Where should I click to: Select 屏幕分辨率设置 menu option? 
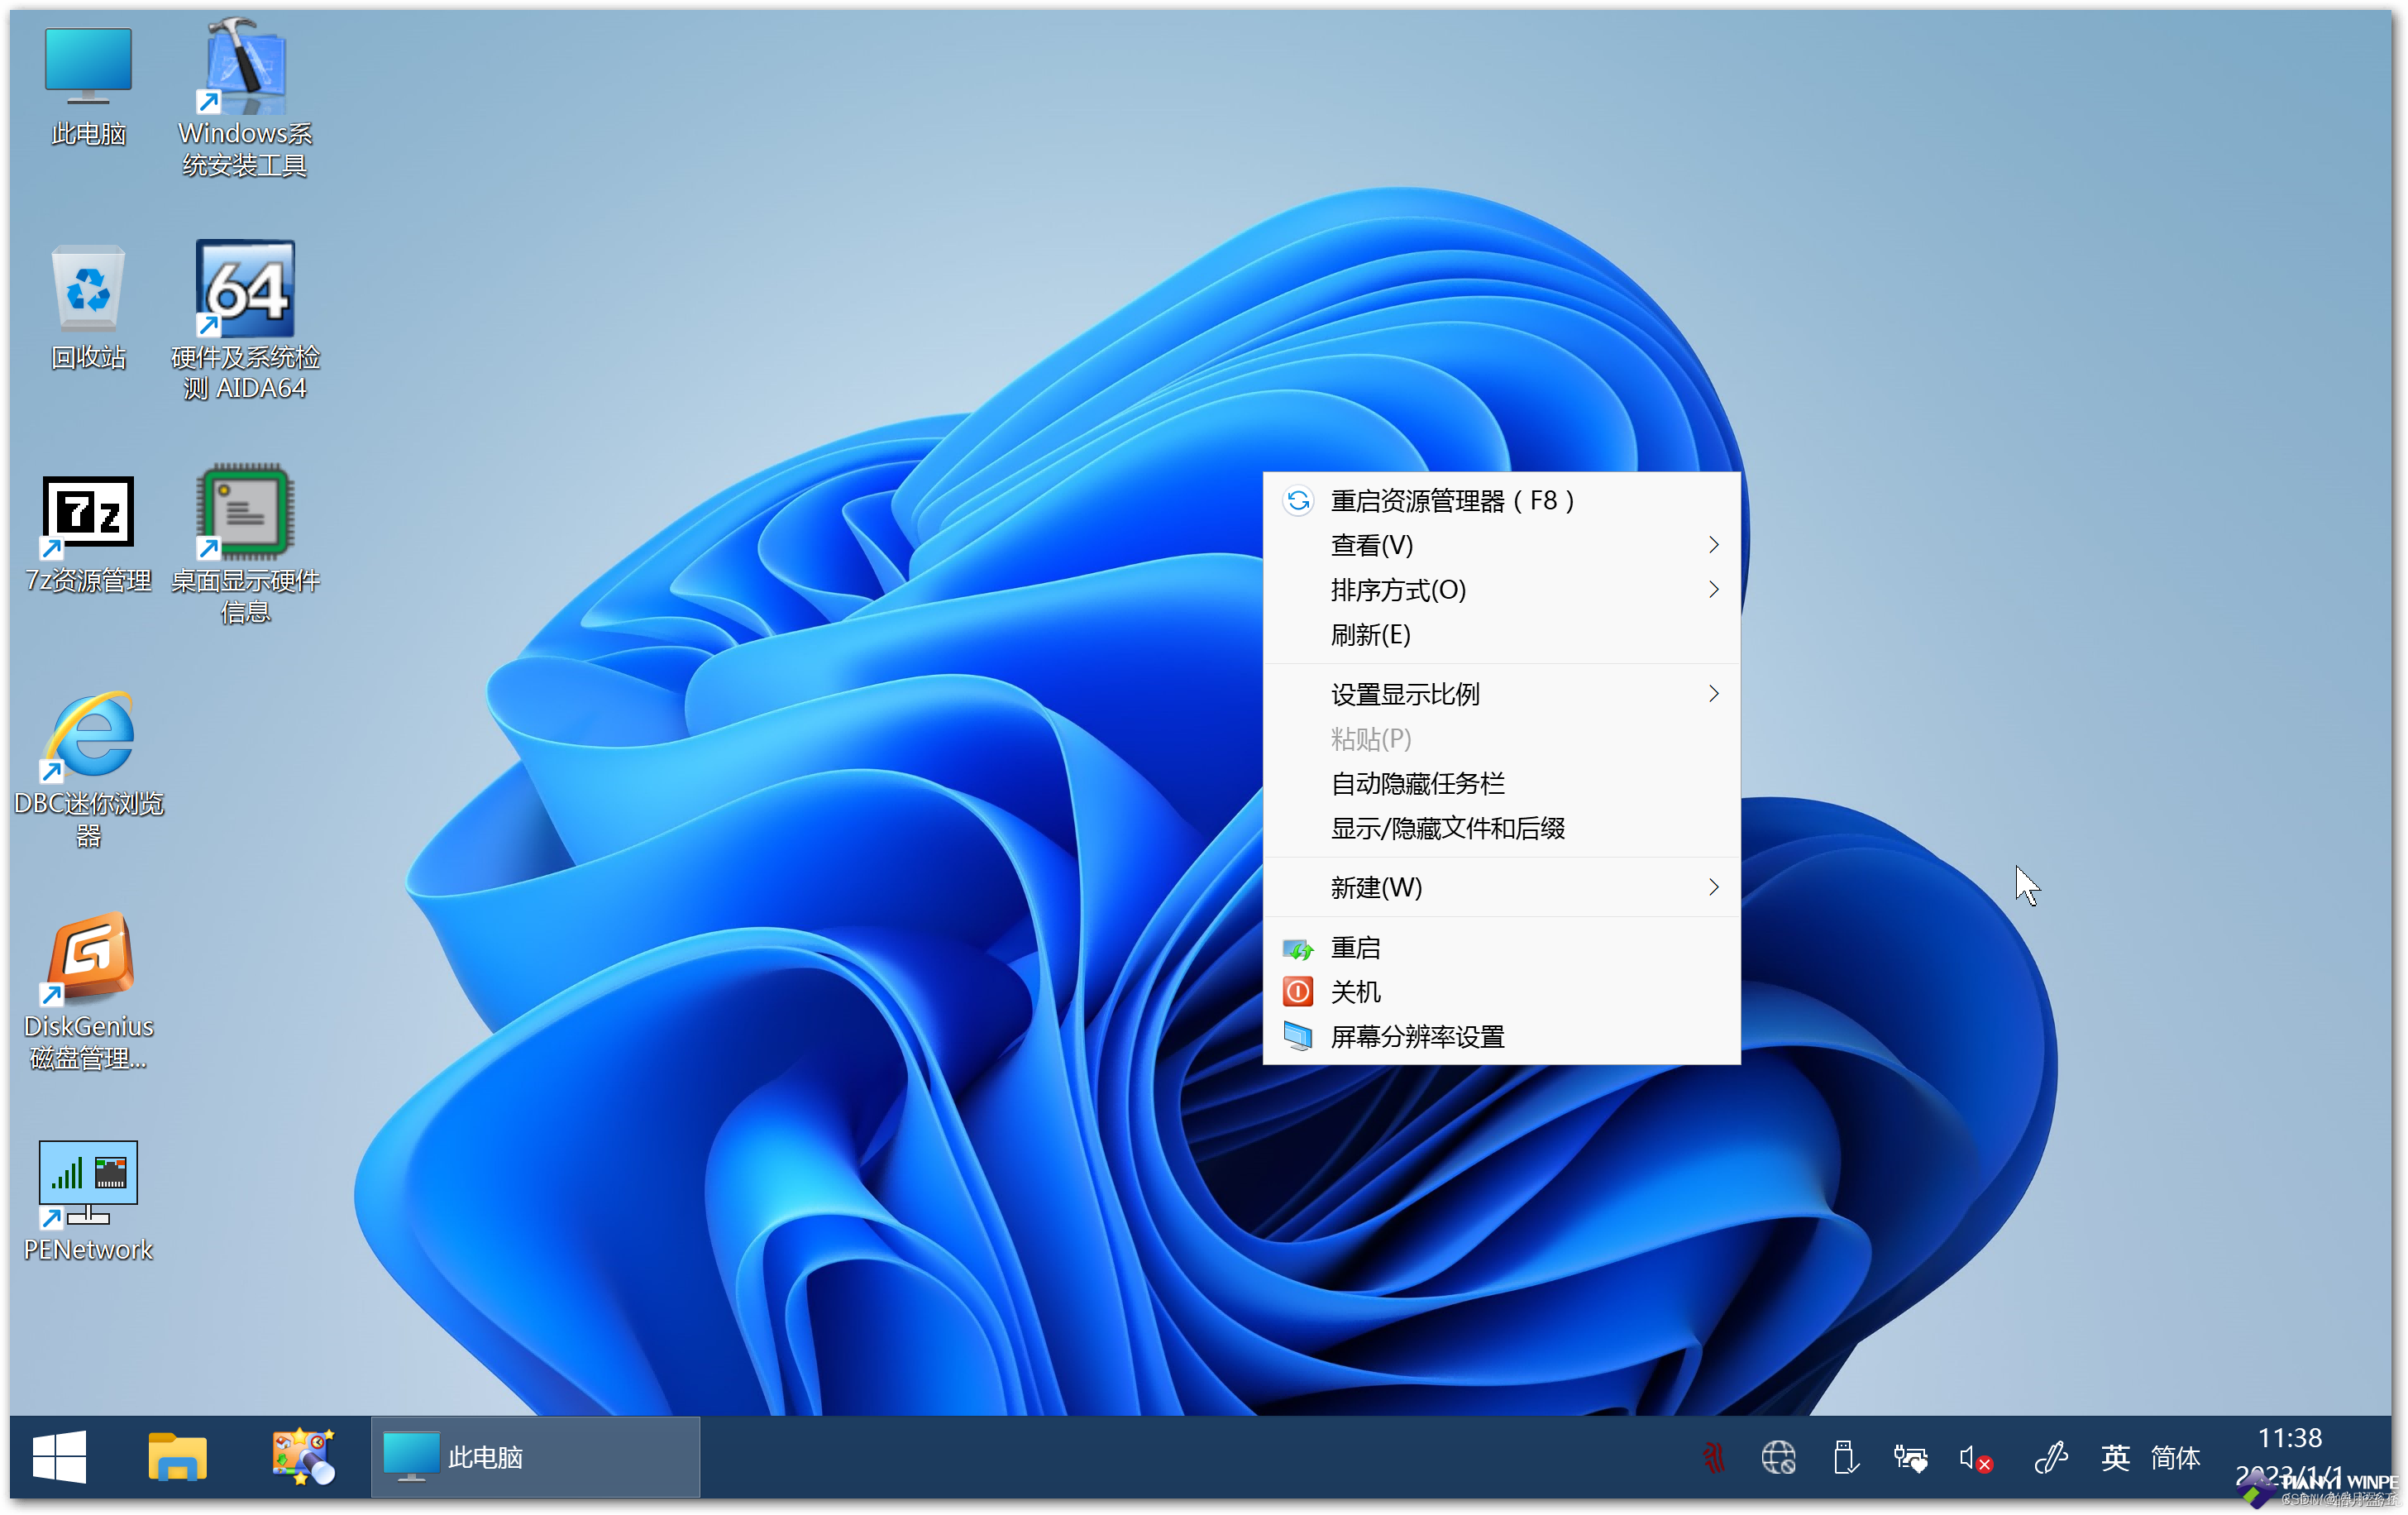1421,1037
